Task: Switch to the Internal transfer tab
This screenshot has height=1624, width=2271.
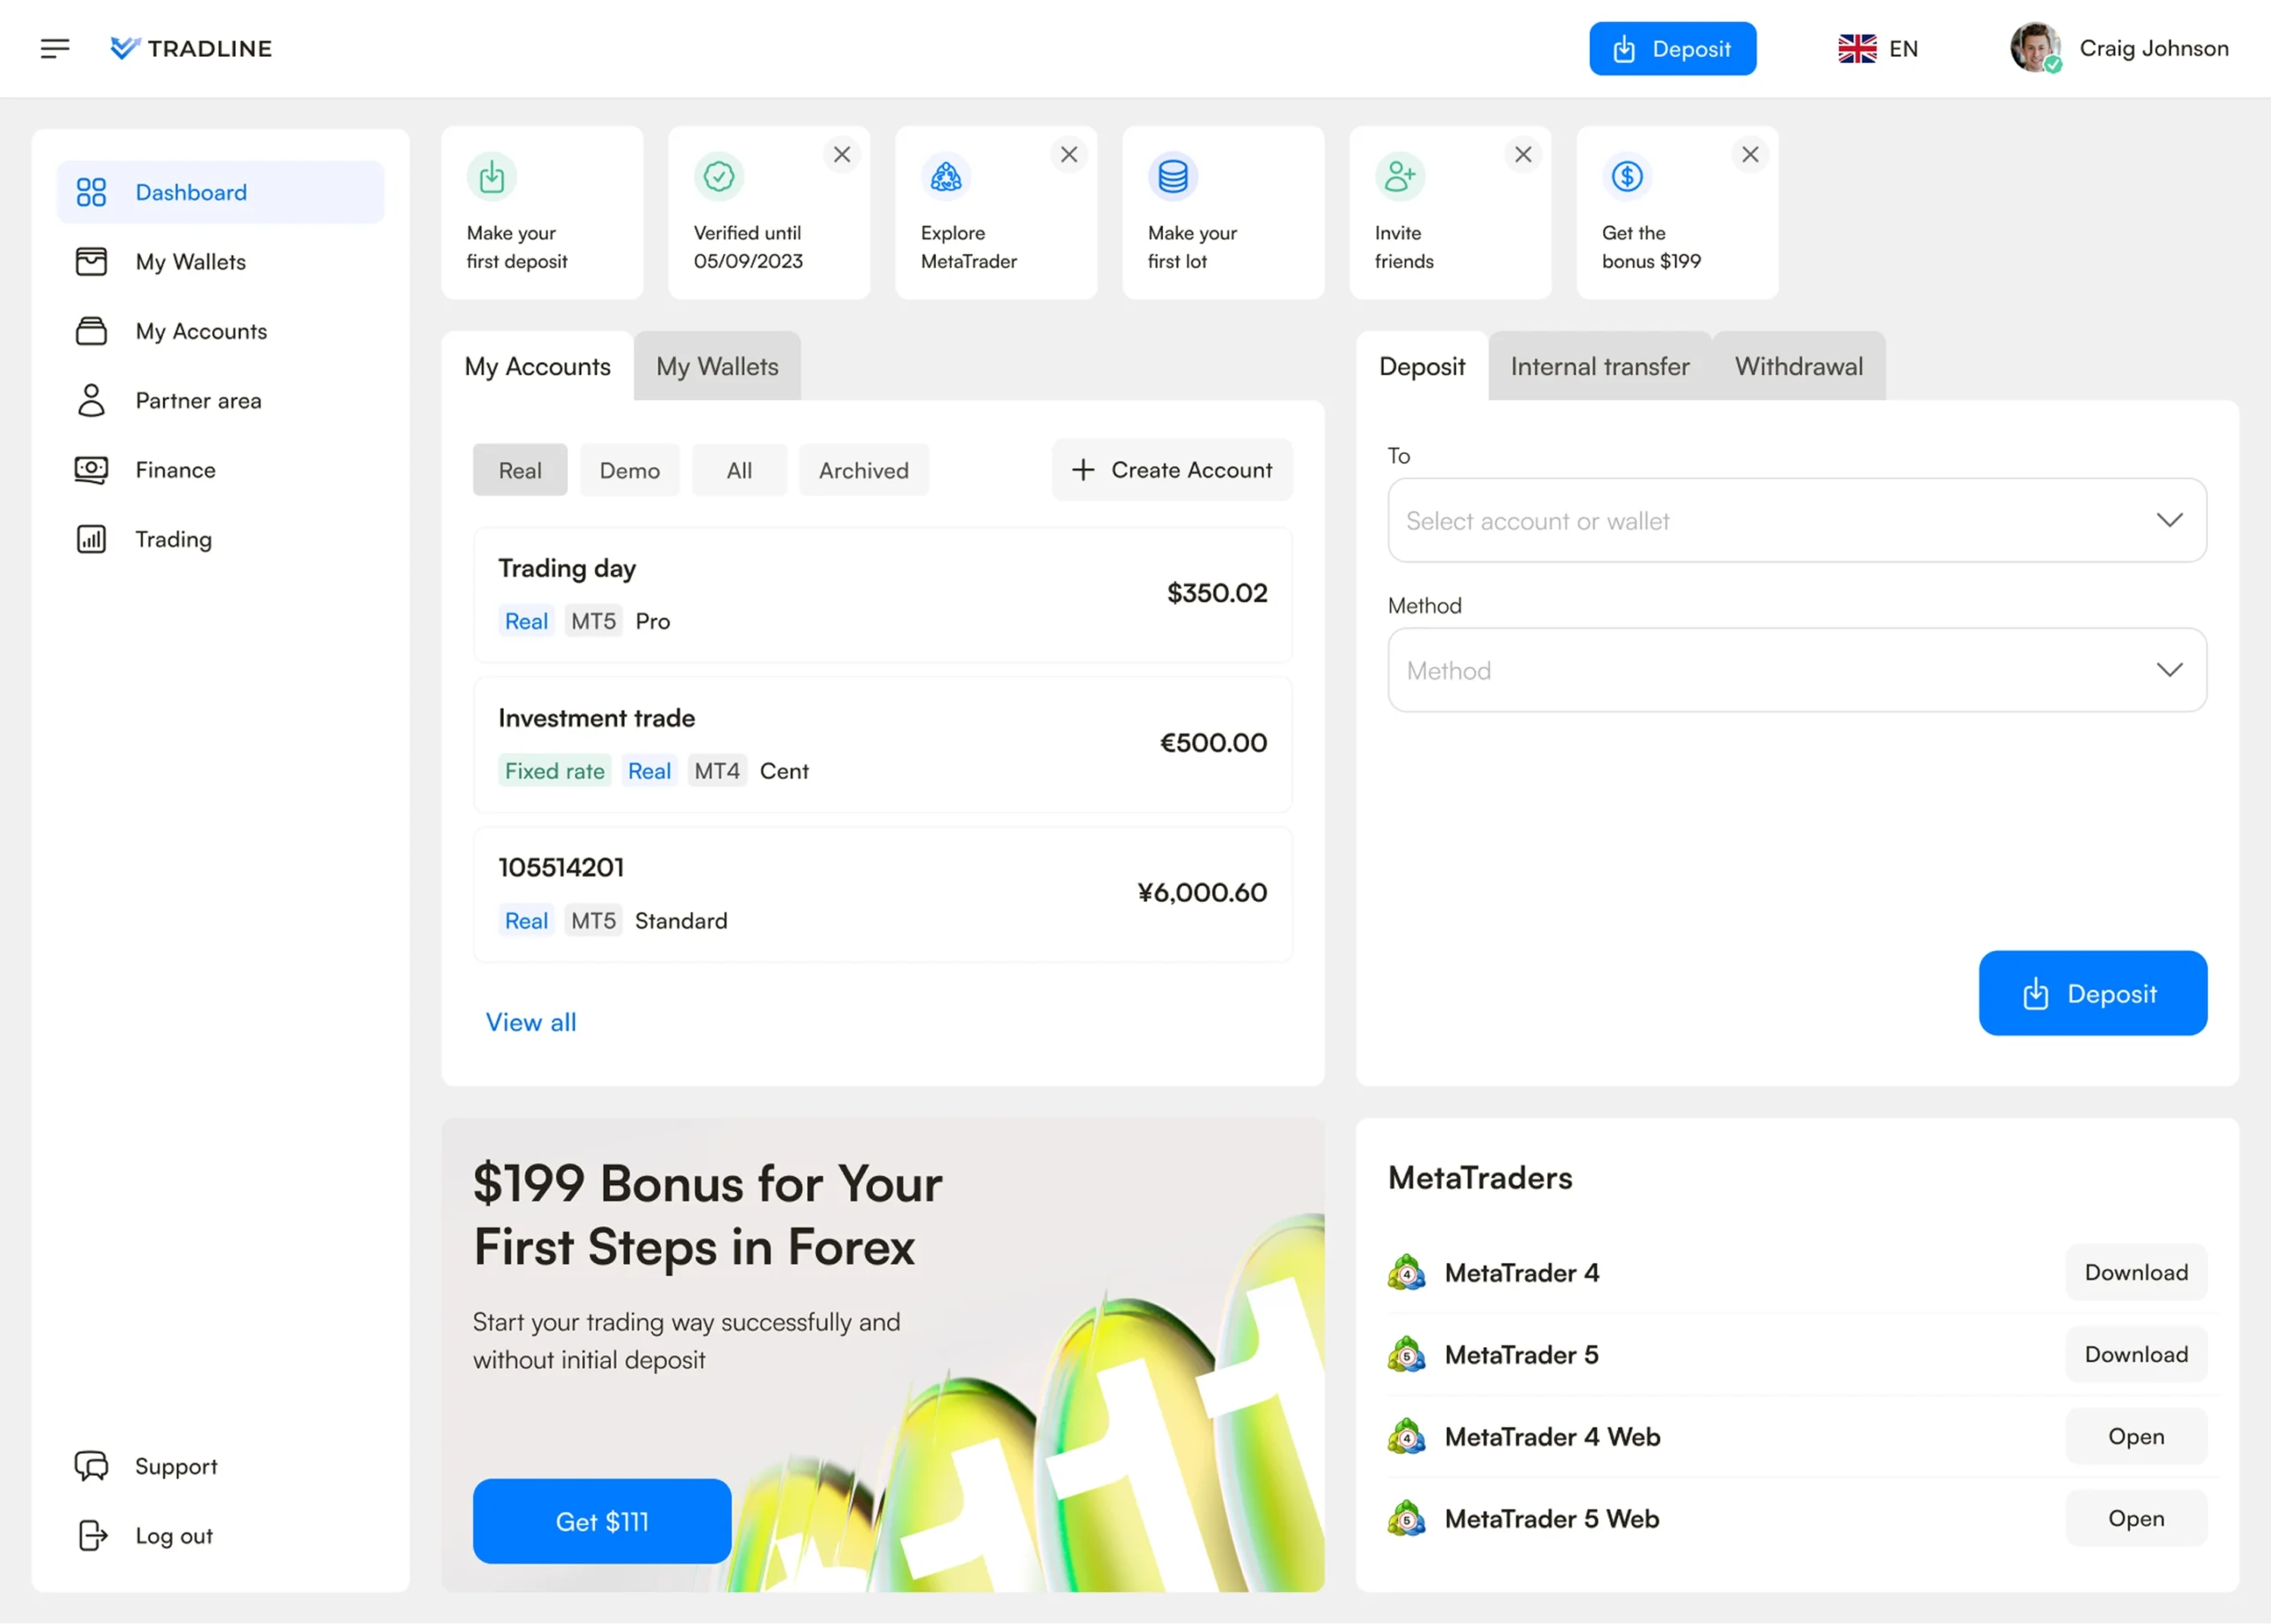Action: click(x=1599, y=367)
